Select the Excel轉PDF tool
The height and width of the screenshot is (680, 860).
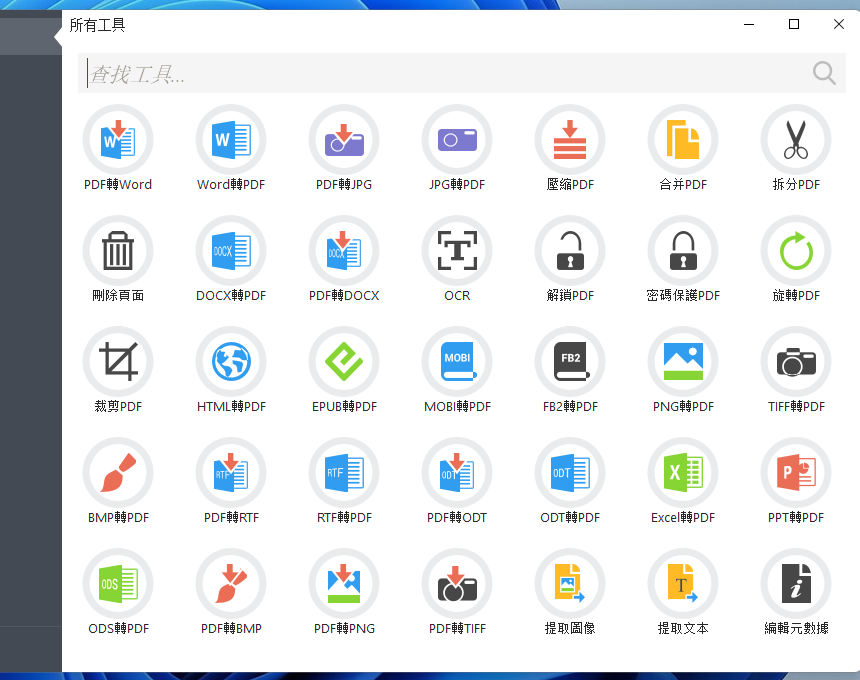(x=683, y=473)
